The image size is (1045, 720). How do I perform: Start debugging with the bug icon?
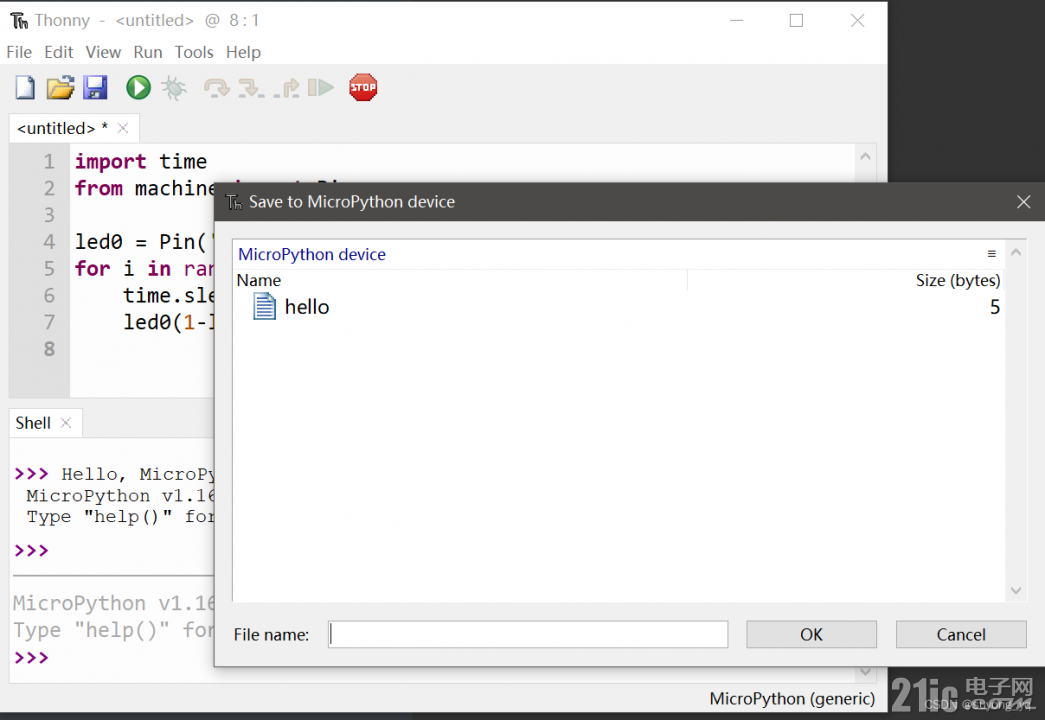tap(174, 87)
